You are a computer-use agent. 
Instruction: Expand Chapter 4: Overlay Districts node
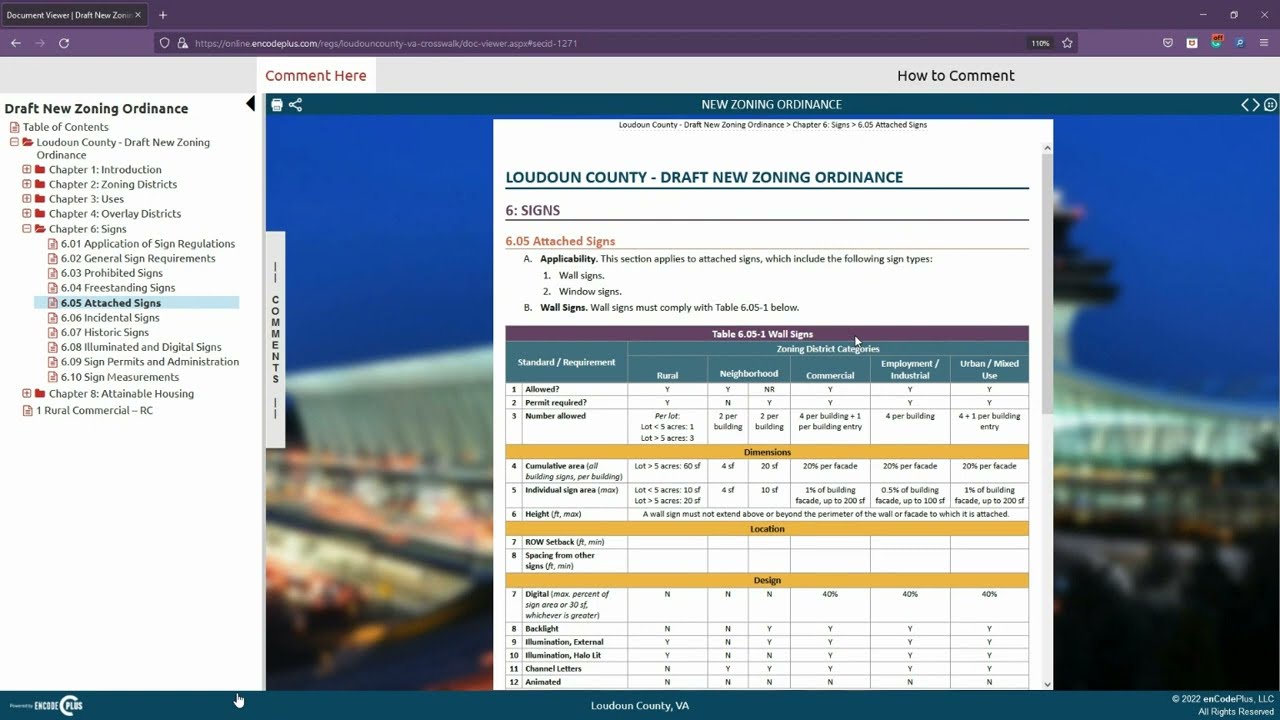(27, 213)
